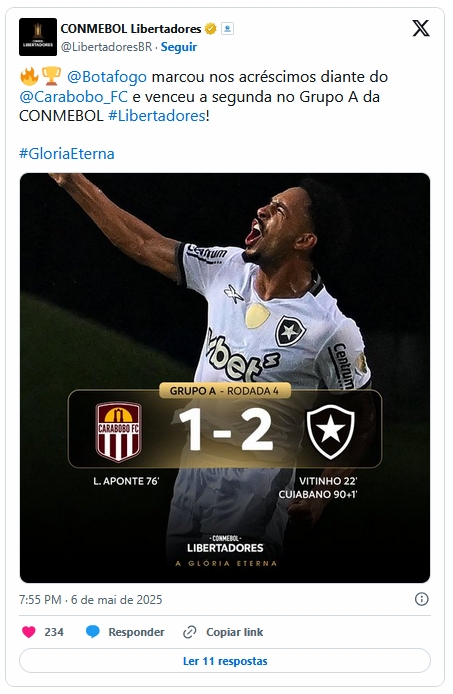453x694 pixels.
Task: Like the tweet with heart icon
Action: tap(29, 632)
